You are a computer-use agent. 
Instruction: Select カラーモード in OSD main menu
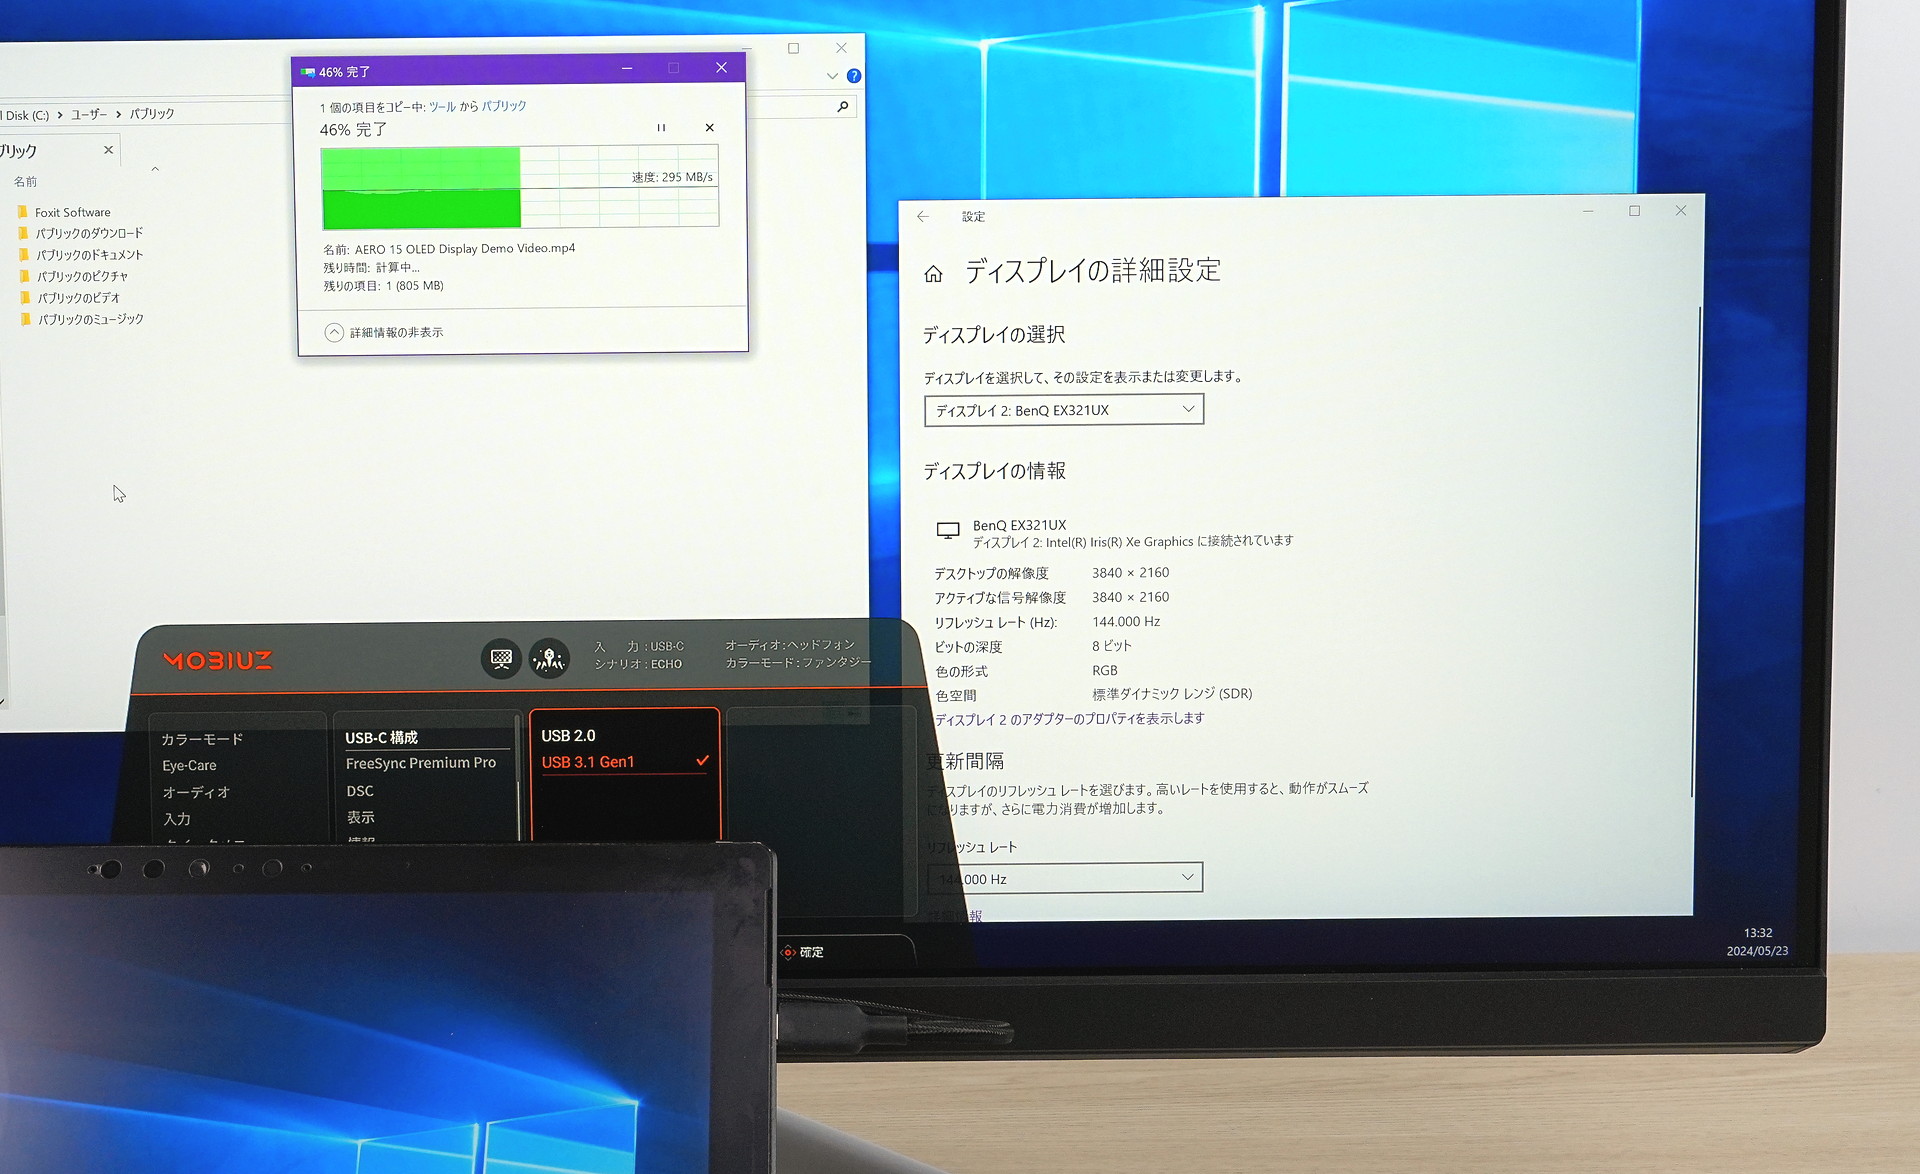click(x=202, y=740)
